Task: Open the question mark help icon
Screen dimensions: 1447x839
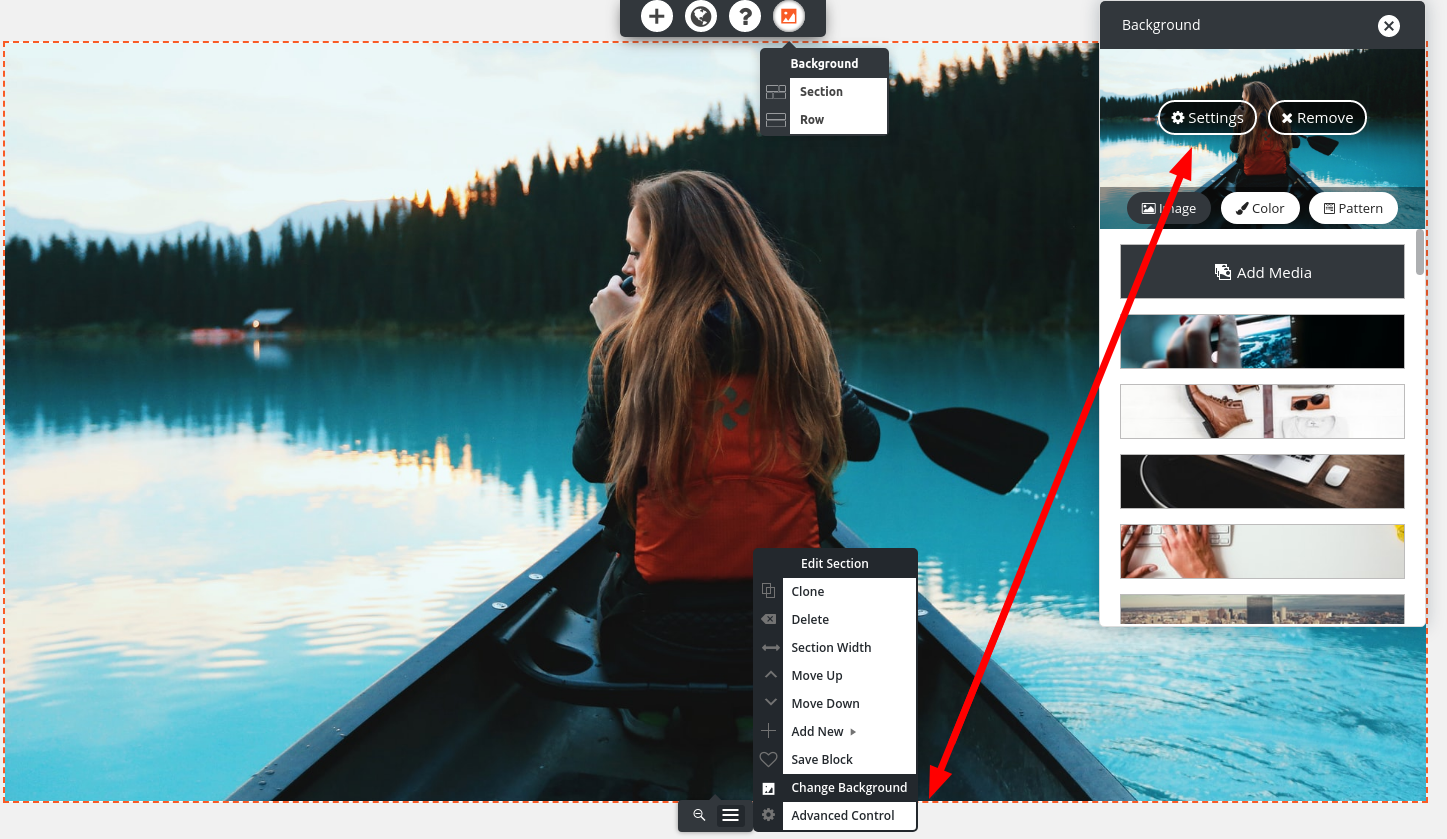Action: 745,16
